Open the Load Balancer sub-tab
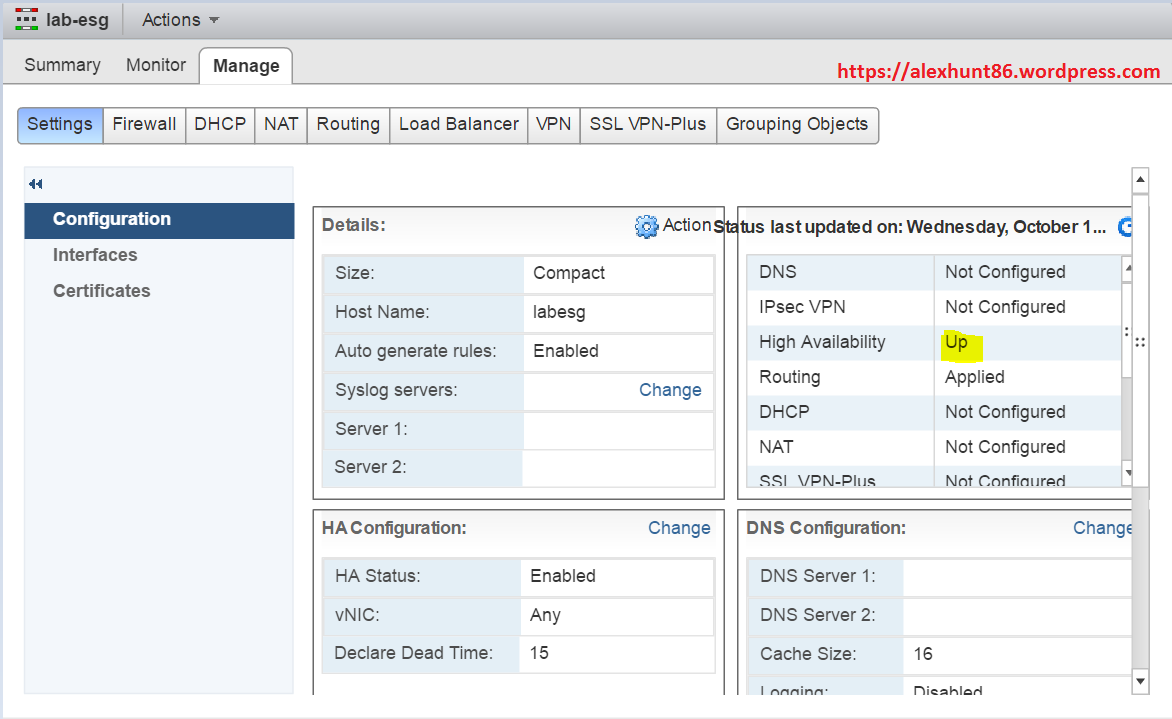Image resolution: width=1172 pixels, height=719 pixels. (458, 124)
